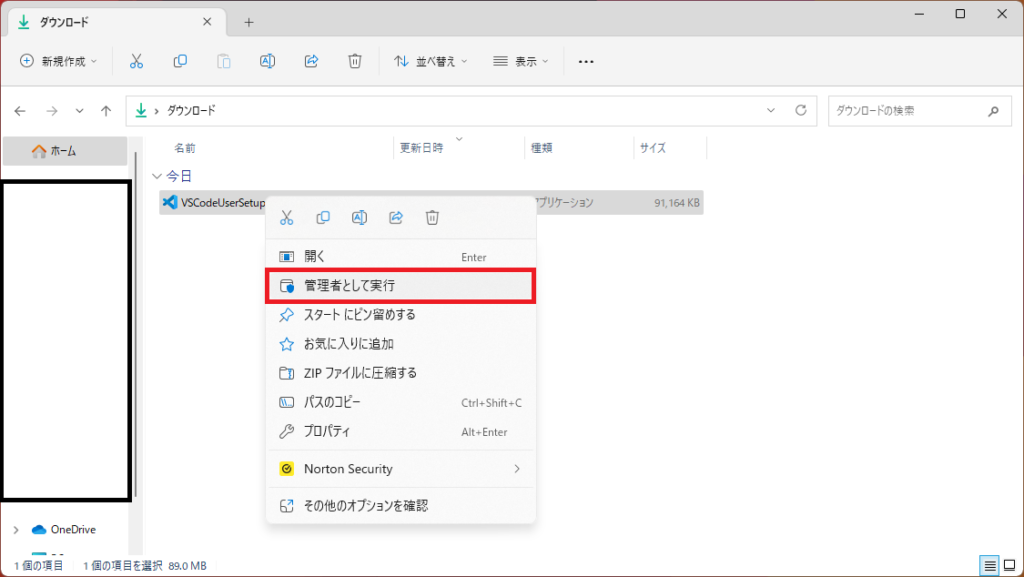
Task: Choose スタートにピン留めする
Action: point(401,315)
